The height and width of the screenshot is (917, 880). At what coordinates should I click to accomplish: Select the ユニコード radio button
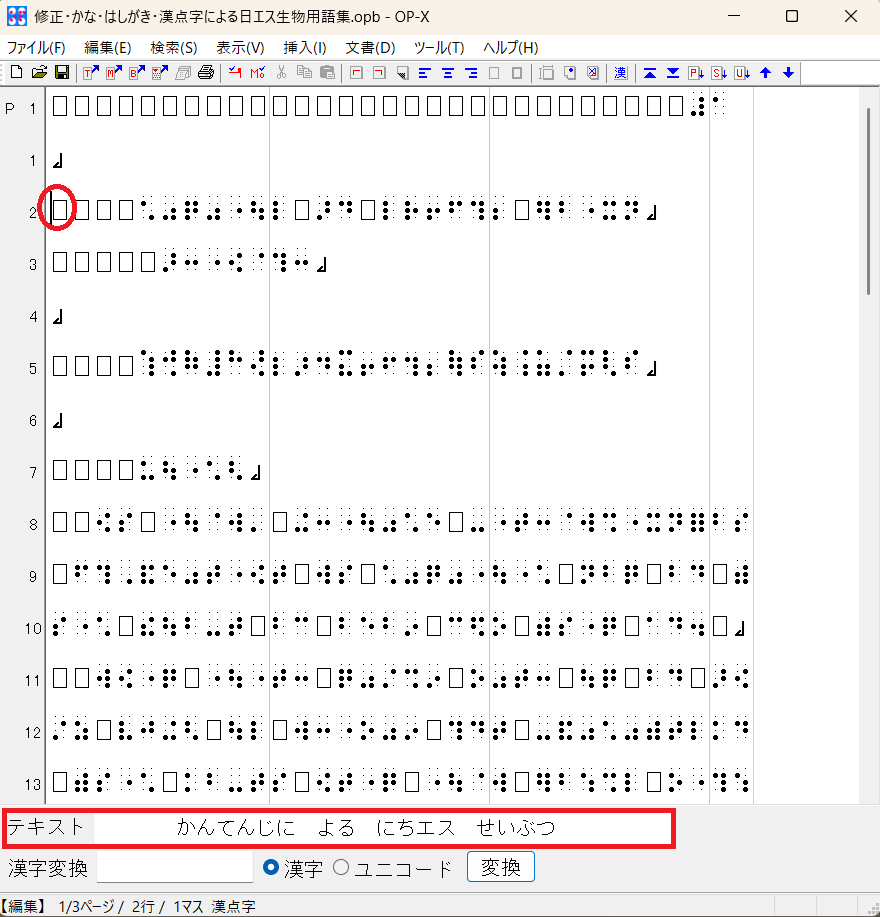[x=341, y=868]
